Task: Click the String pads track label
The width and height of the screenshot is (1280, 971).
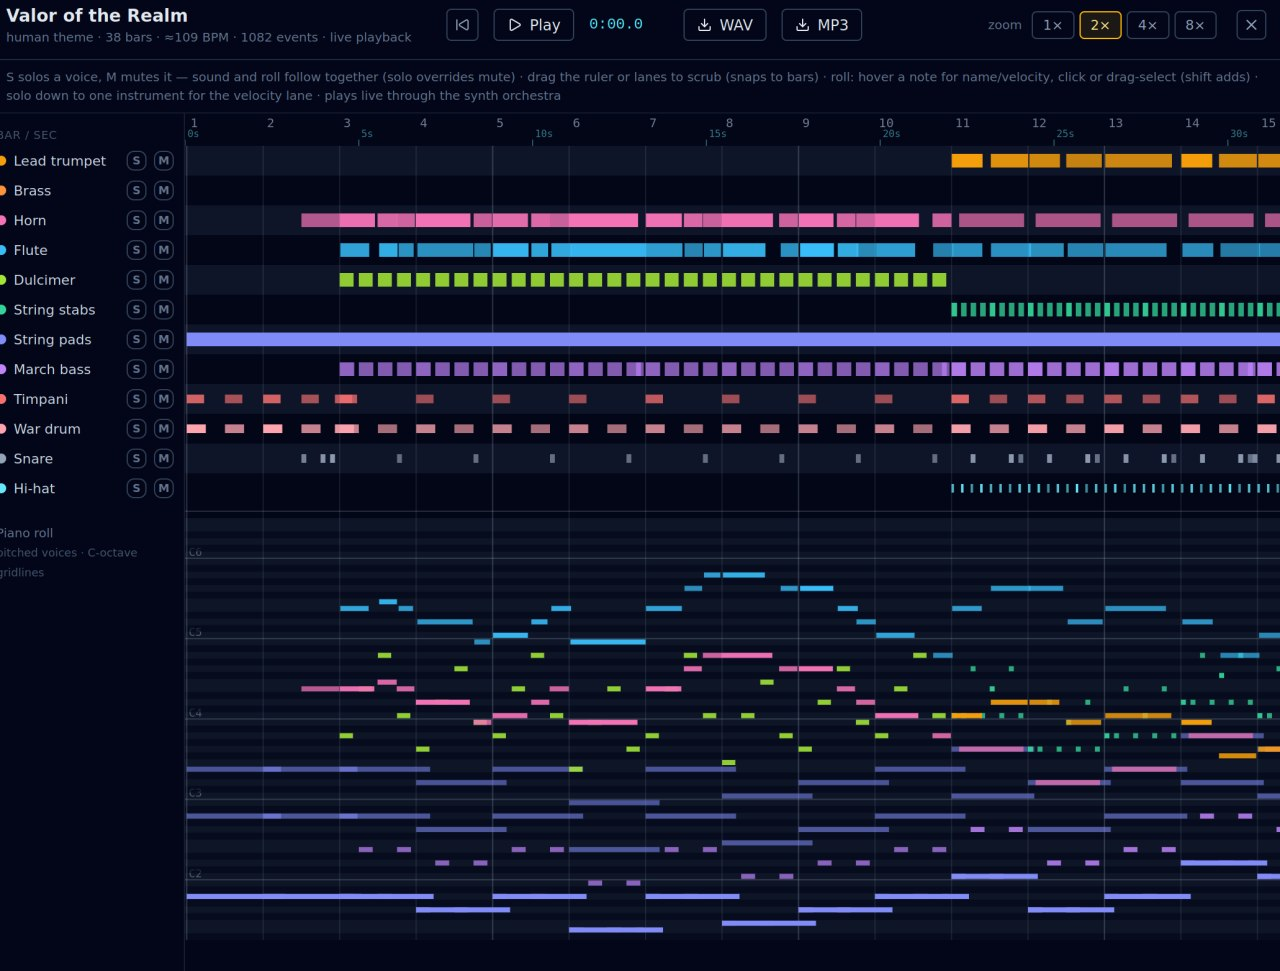Action: click(x=52, y=340)
